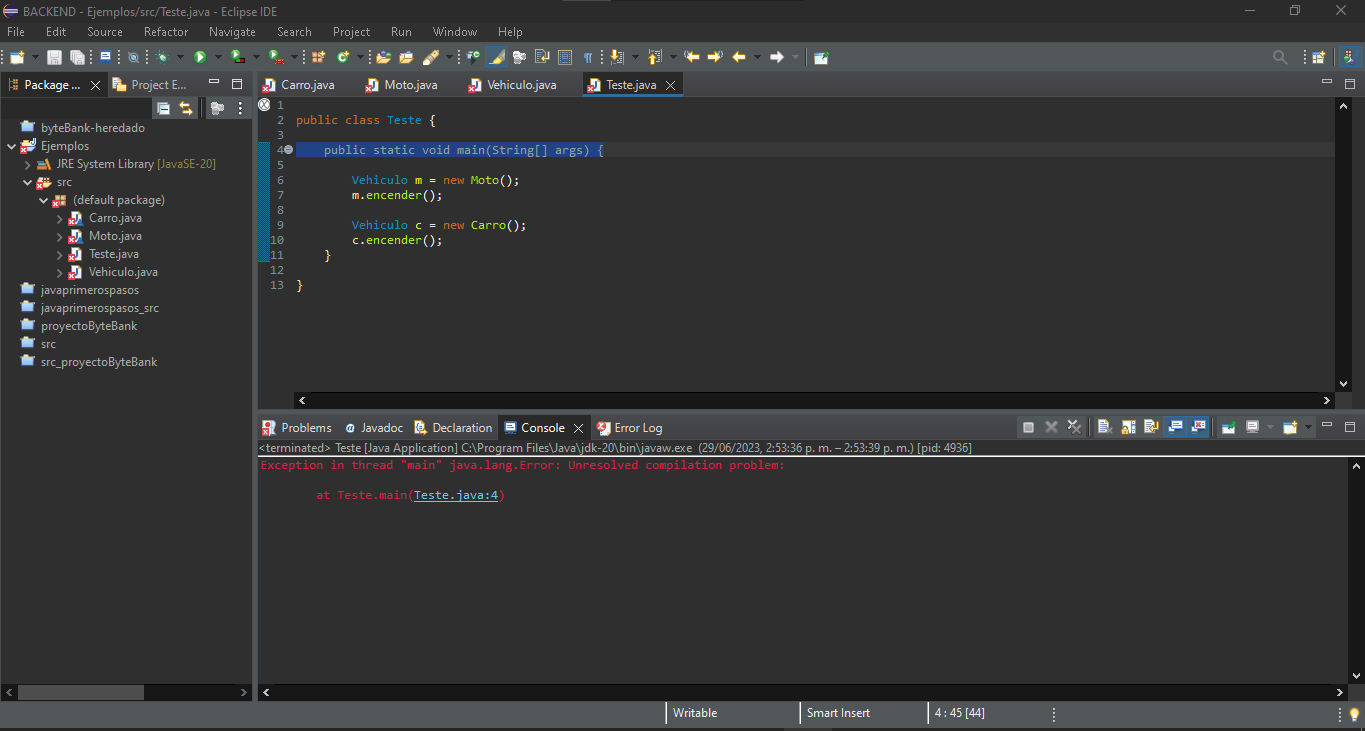Click the Last Edit Location icon
Image resolution: width=1365 pixels, height=731 pixels.
coord(692,57)
